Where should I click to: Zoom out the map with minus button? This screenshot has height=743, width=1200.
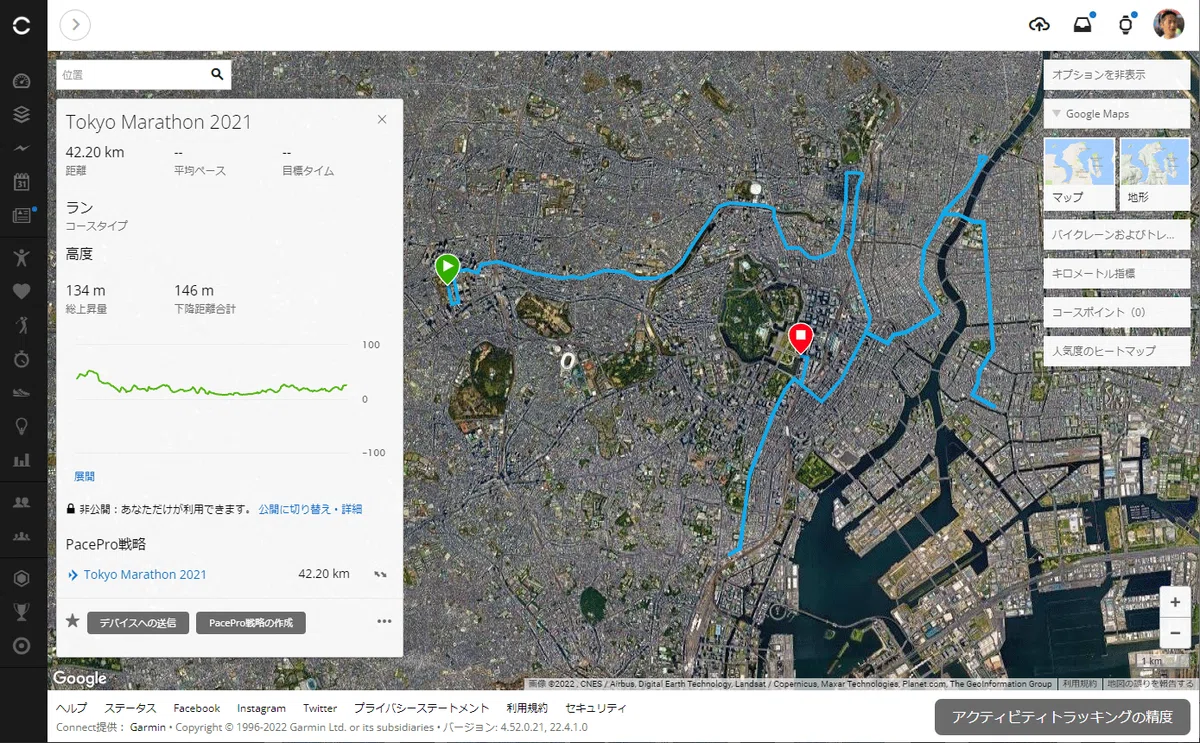[1175, 633]
